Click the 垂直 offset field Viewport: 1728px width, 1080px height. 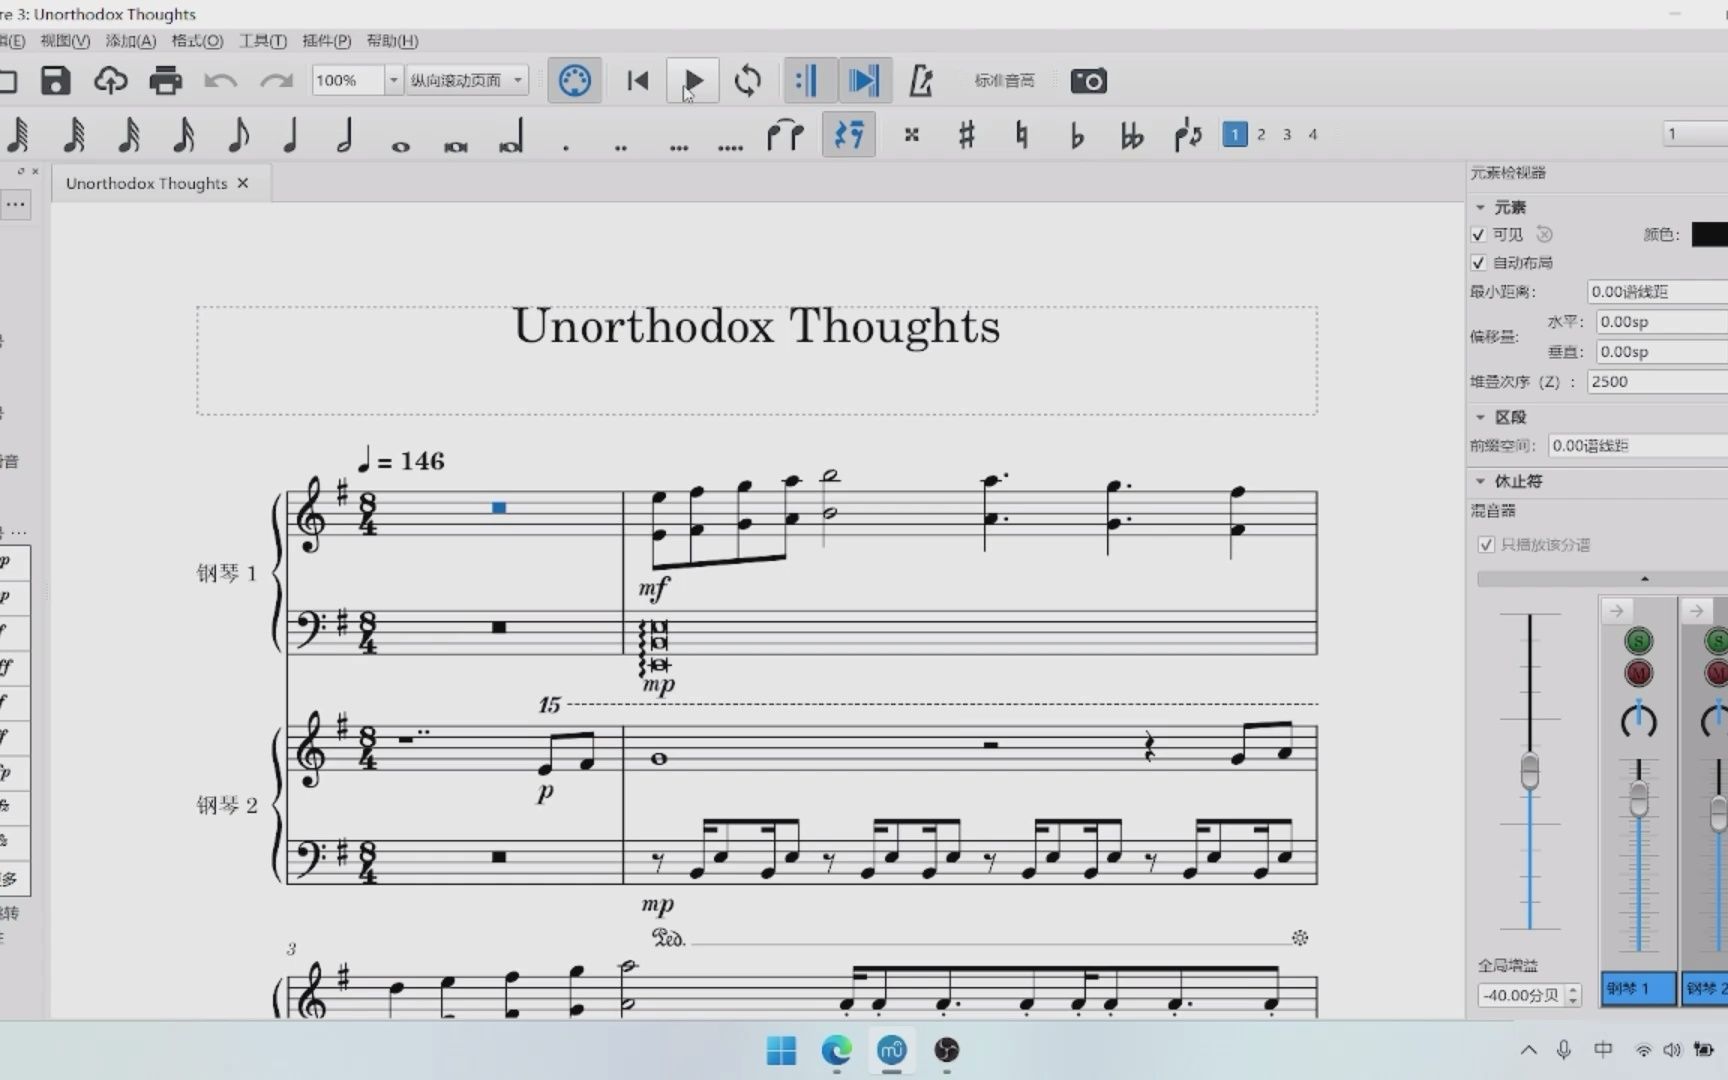tap(1661, 352)
